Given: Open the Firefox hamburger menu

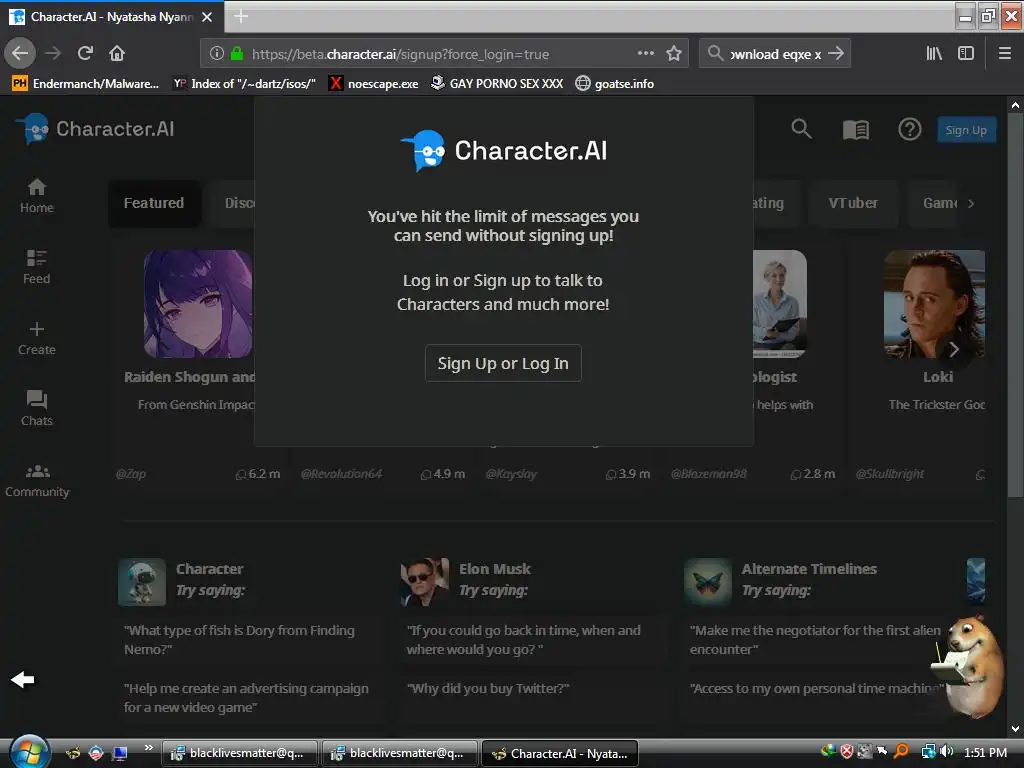Looking at the screenshot, I should click(x=1004, y=54).
